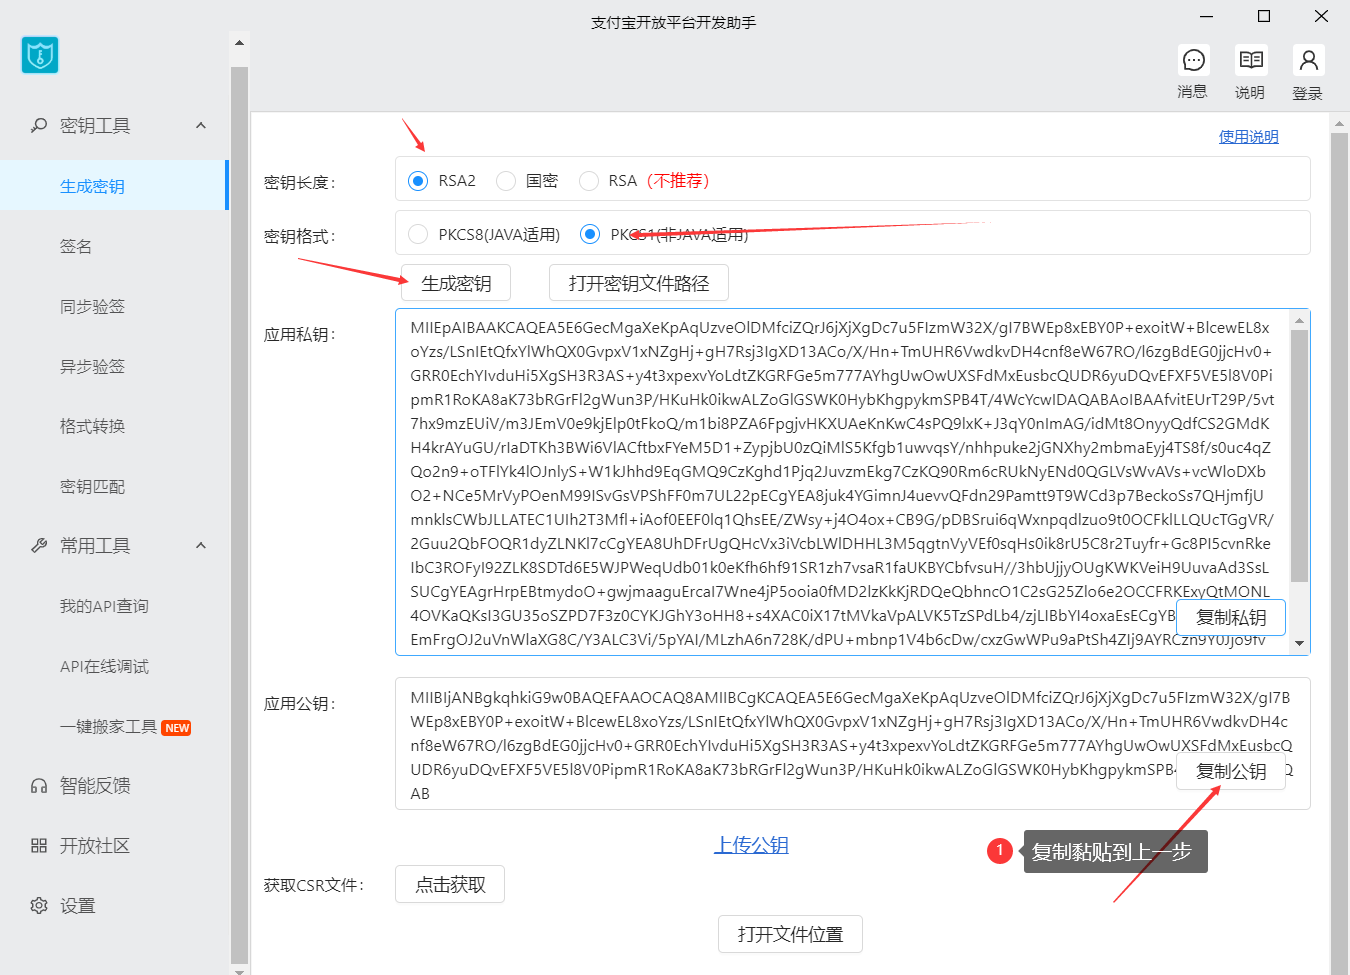
Task: Click the 获取CSR文件 label
Action: coord(314,885)
